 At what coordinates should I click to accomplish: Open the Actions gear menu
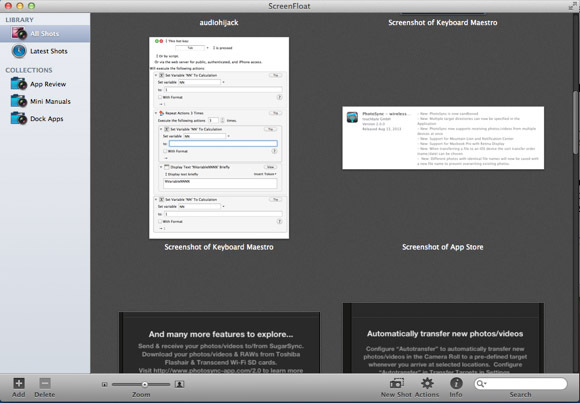[x=427, y=387]
